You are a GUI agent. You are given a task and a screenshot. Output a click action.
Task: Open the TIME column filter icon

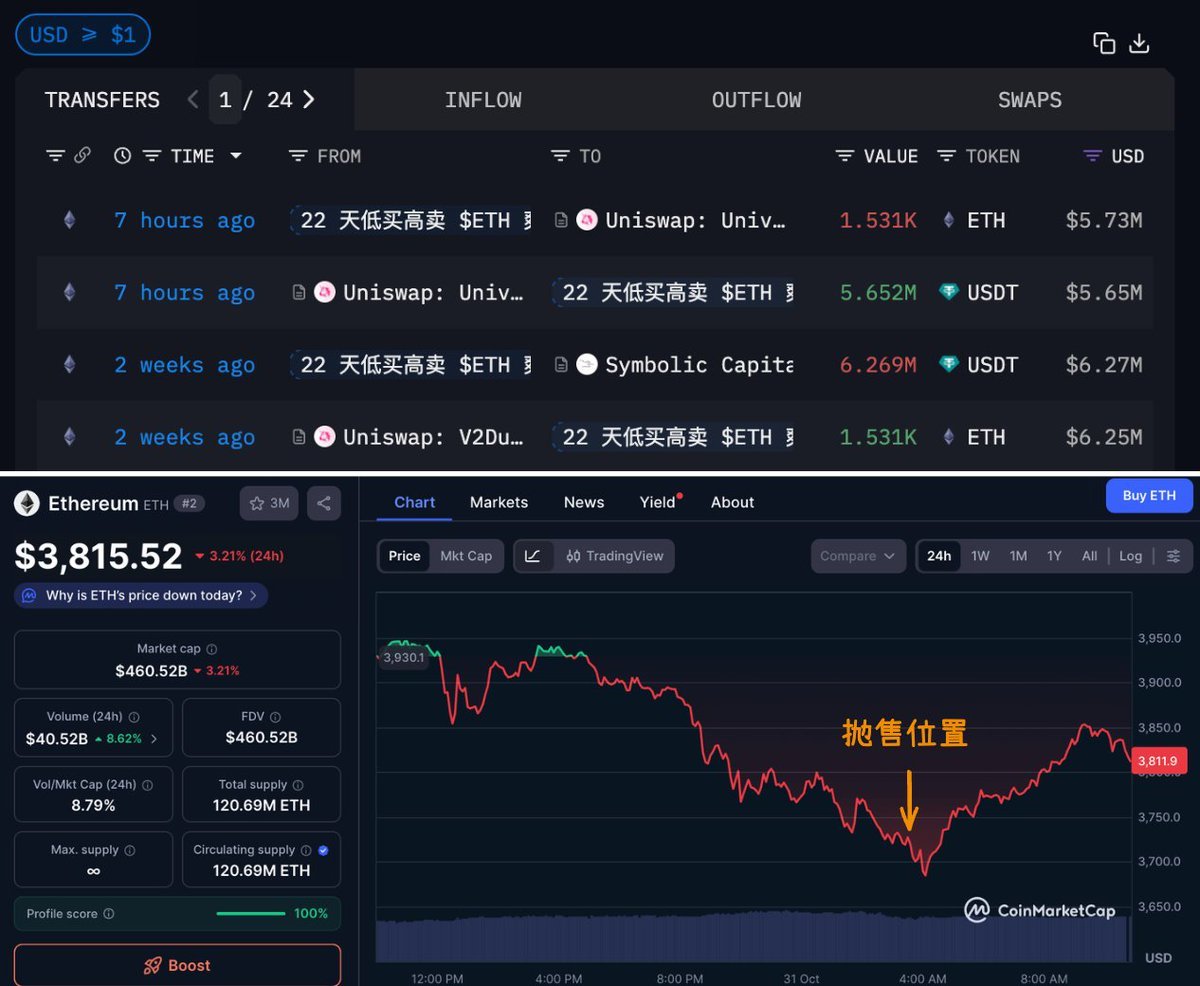(x=152, y=156)
